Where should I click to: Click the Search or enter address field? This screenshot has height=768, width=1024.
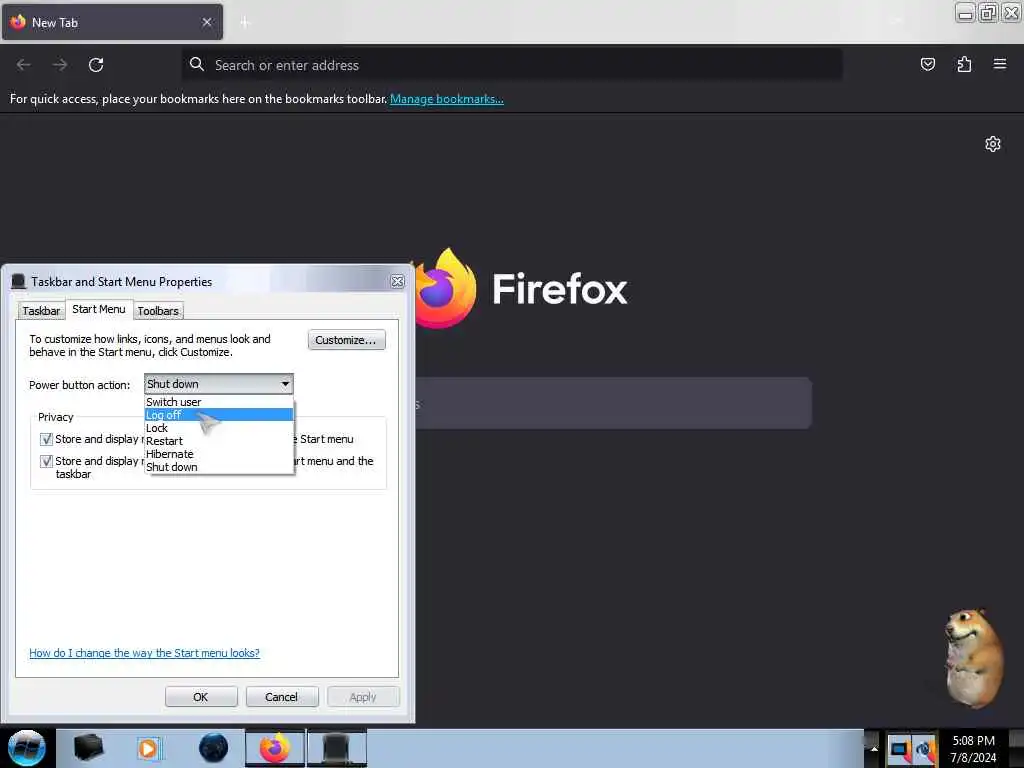tap(512, 65)
